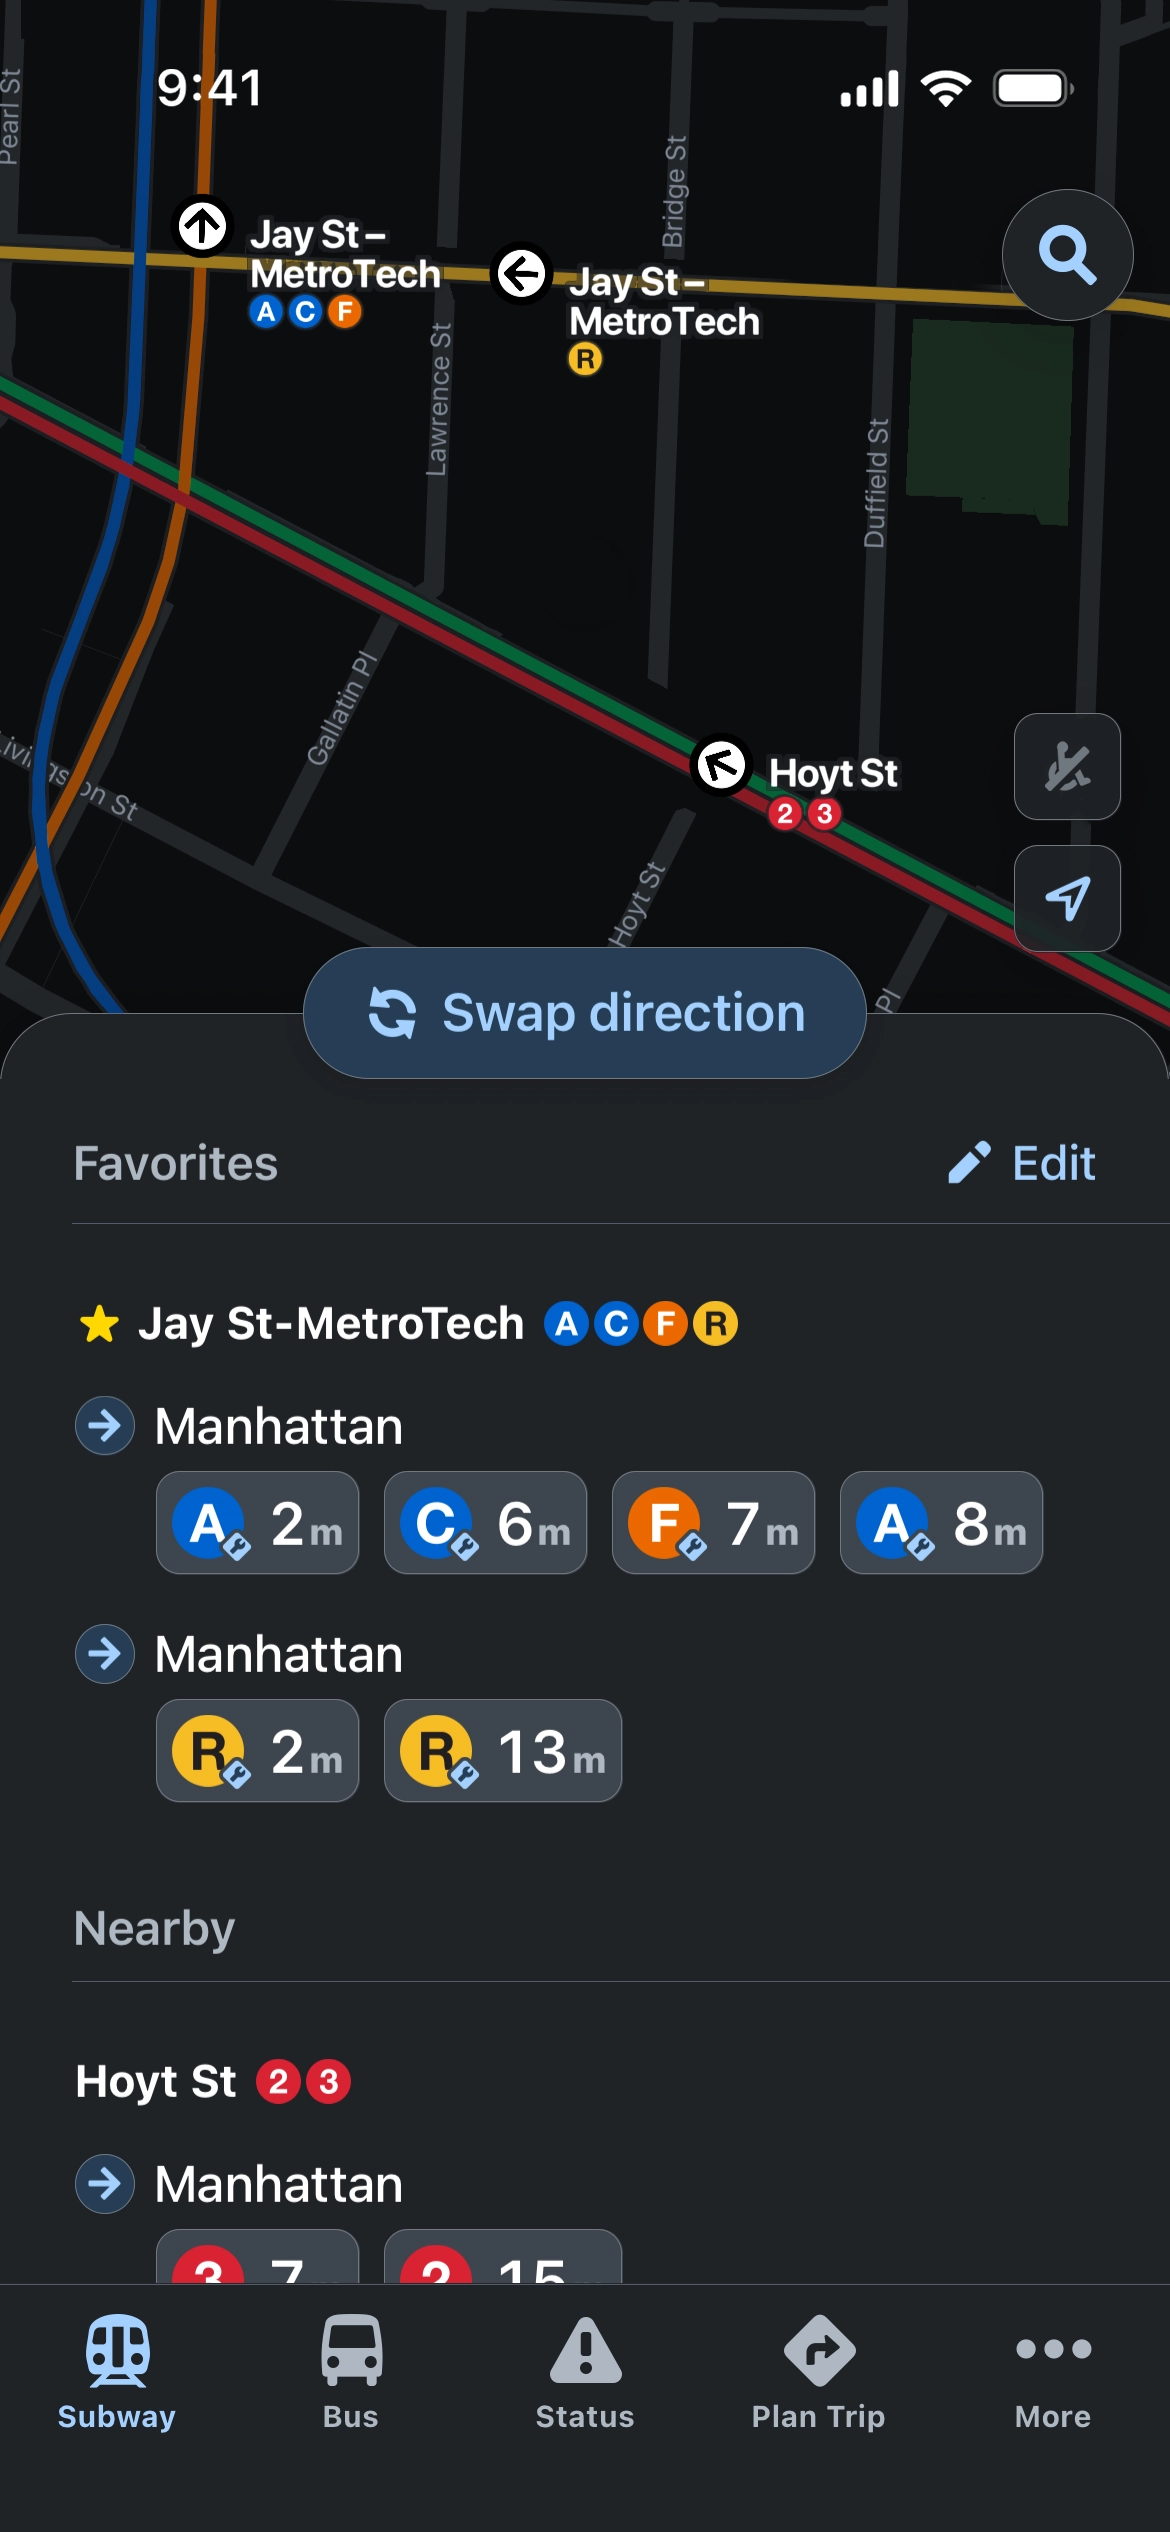Select the Jay St-MetroTech A C F station marker

pyautogui.click(x=203, y=226)
